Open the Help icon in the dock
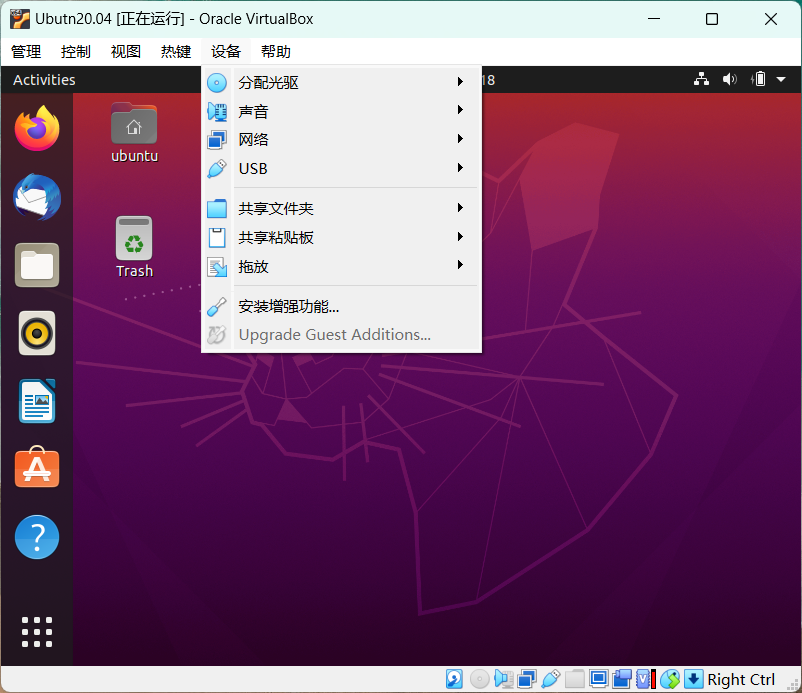 coord(37,537)
